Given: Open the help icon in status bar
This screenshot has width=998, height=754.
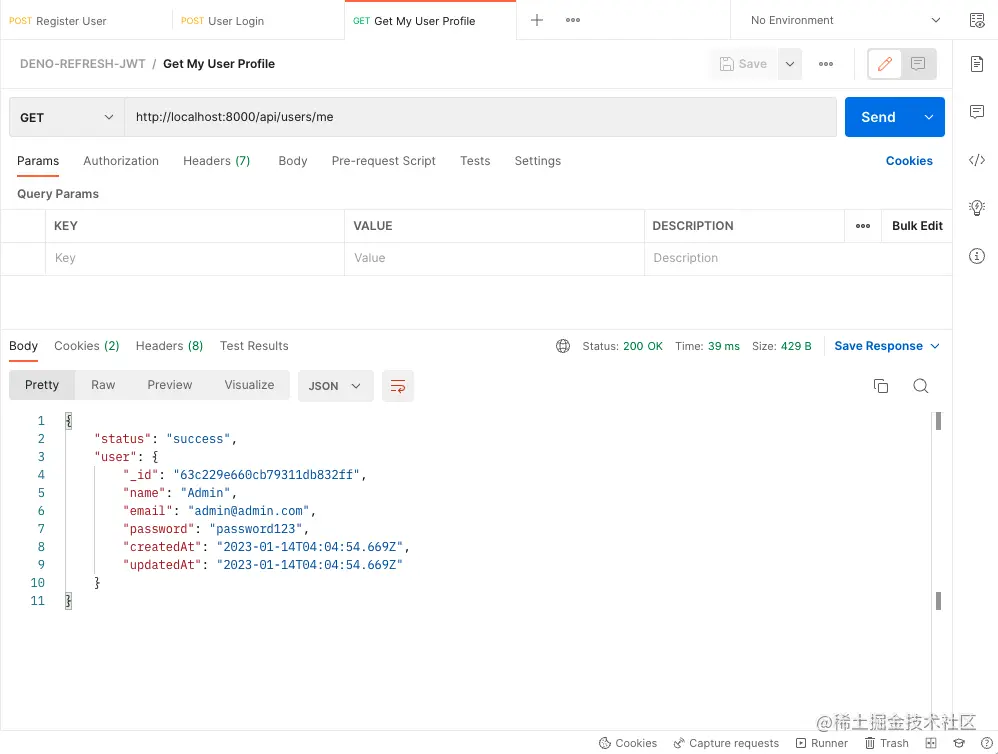Looking at the screenshot, I should click(987, 743).
